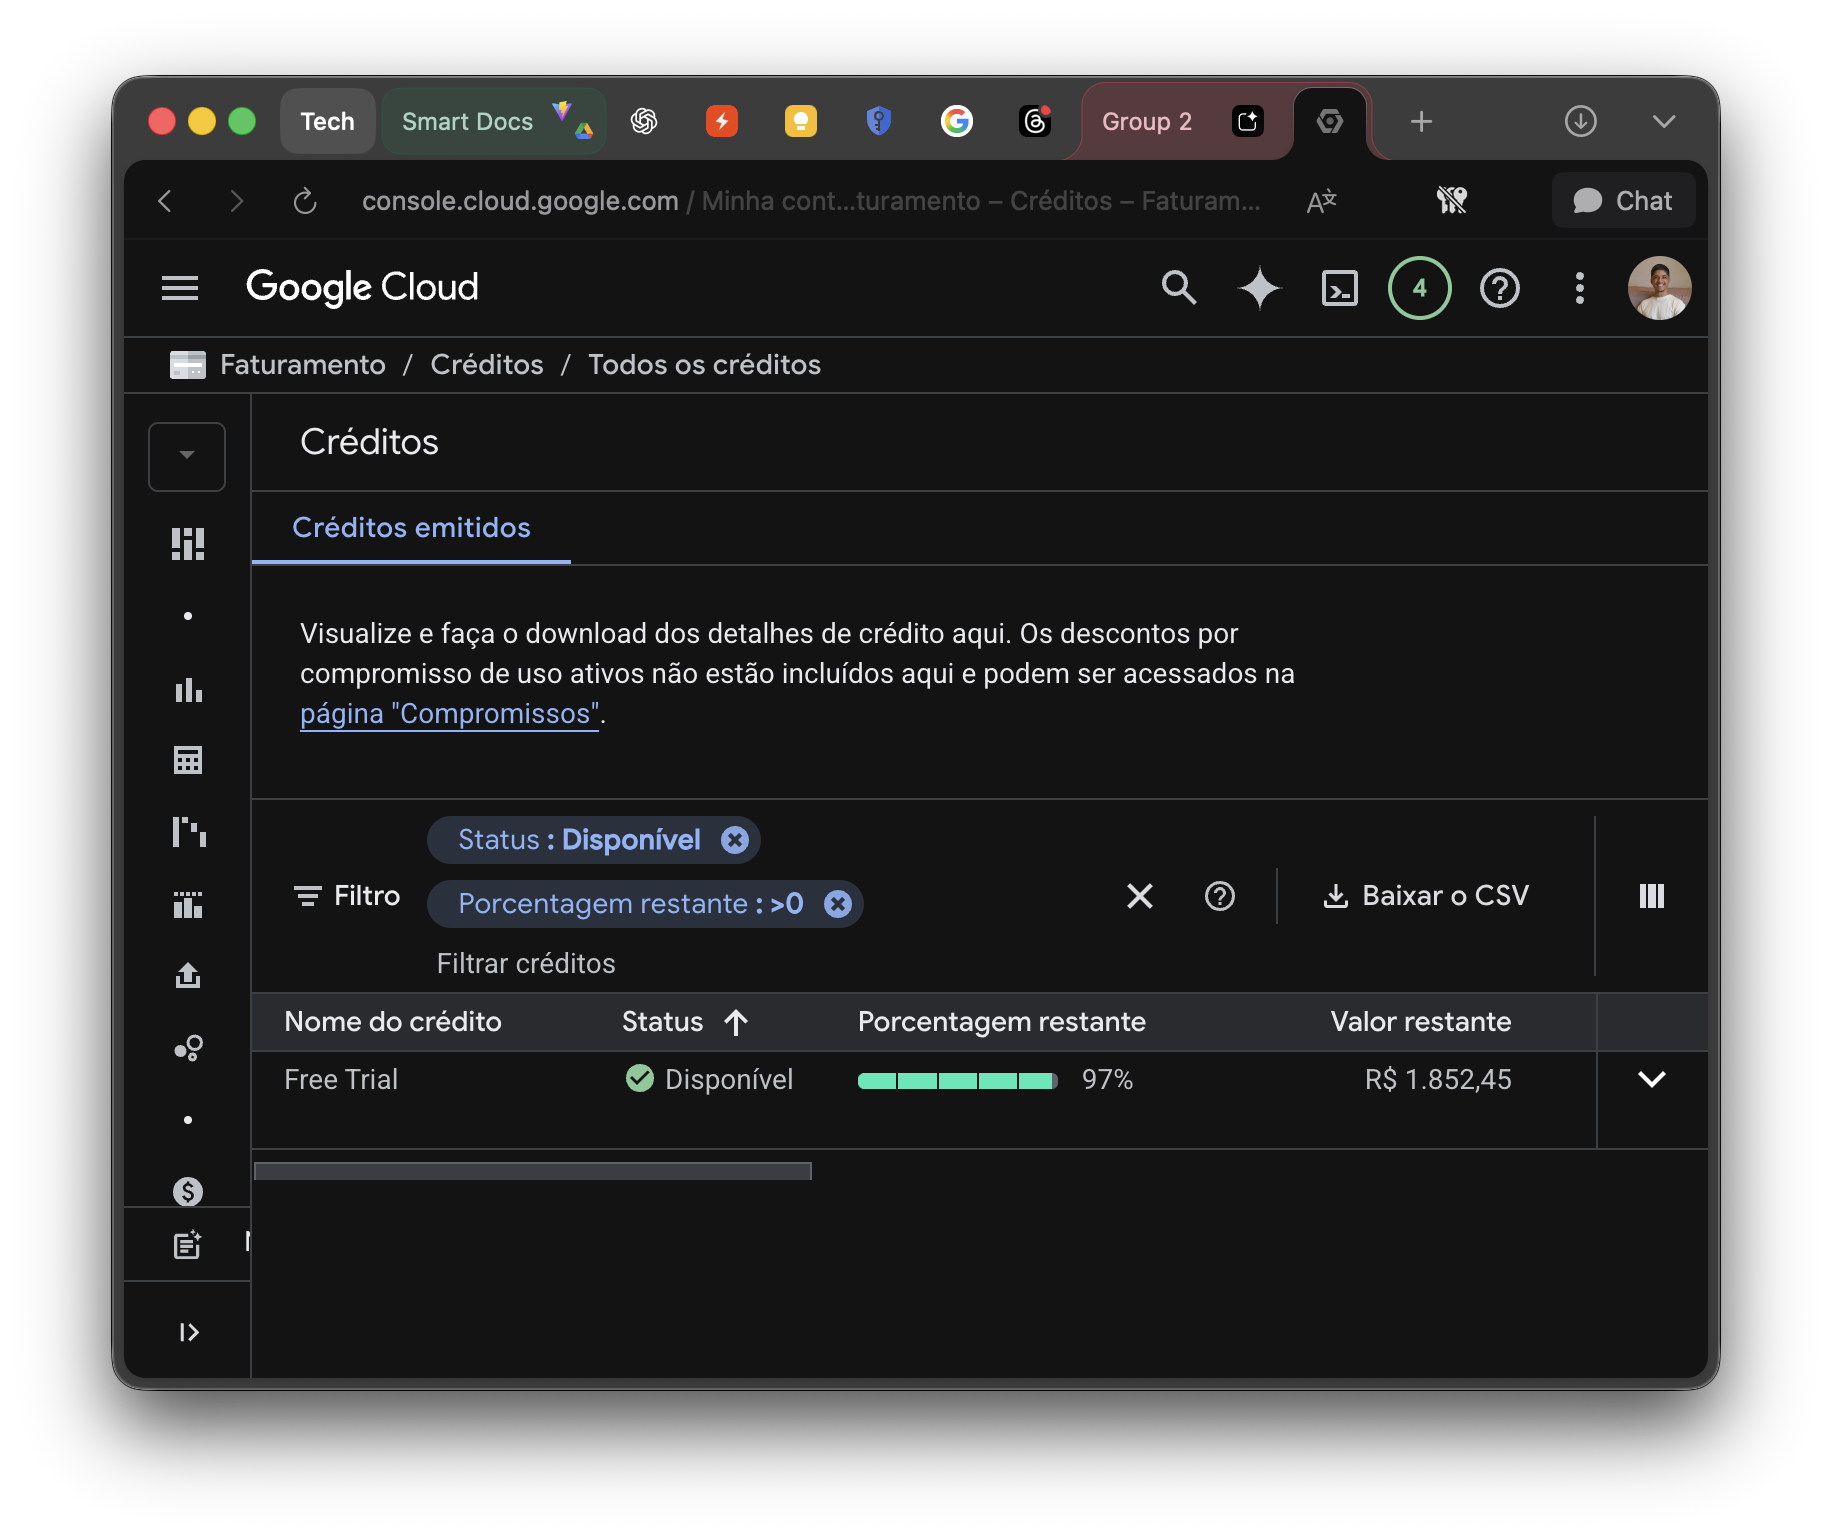Open the yellow Google Keep browser tab

tap(801, 121)
